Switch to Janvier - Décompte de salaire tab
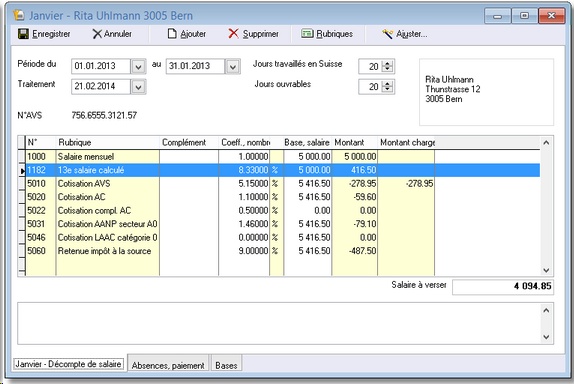 coord(68,364)
